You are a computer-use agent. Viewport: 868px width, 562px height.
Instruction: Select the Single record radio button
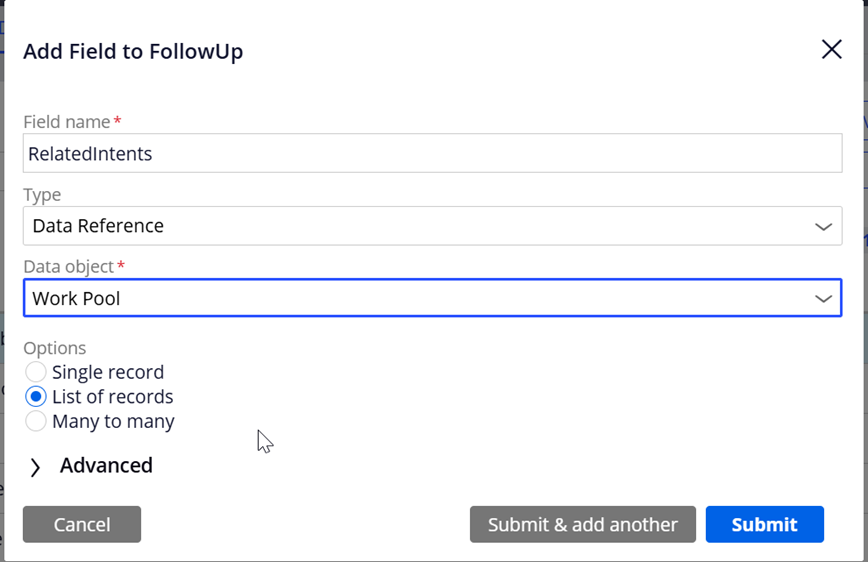pos(36,372)
